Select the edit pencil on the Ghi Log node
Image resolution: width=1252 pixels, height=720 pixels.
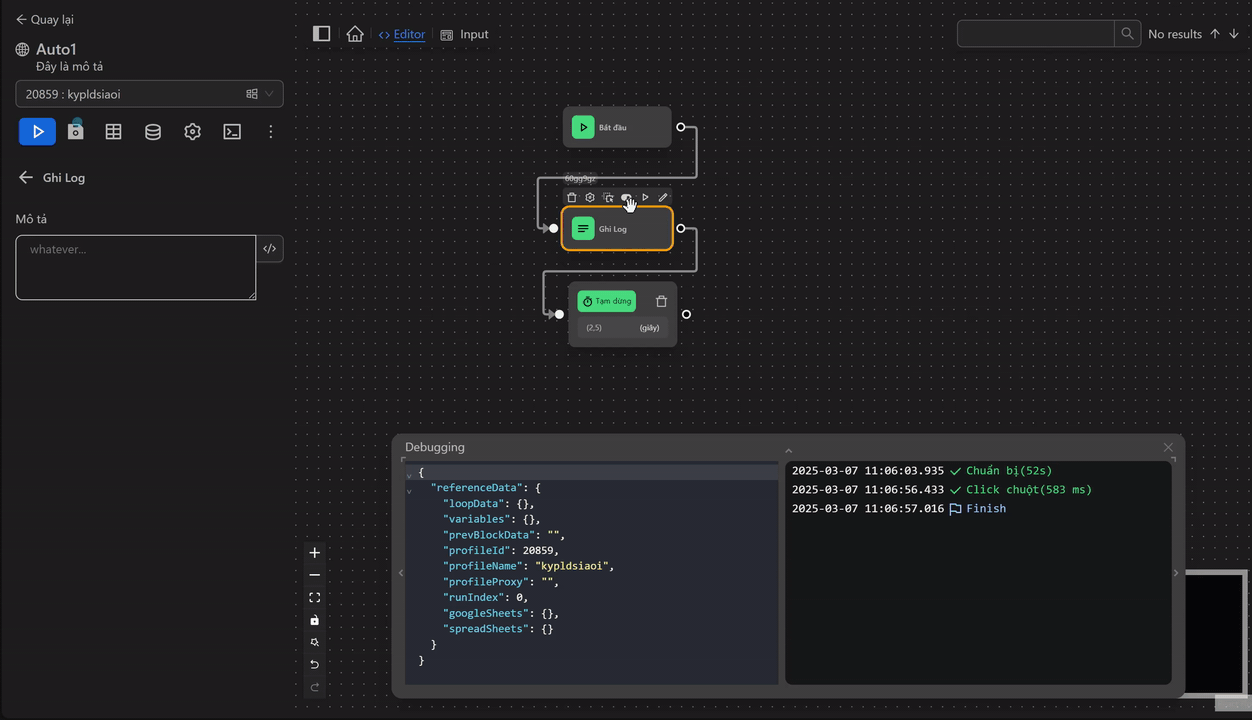pyautogui.click(x=663, y=197)
